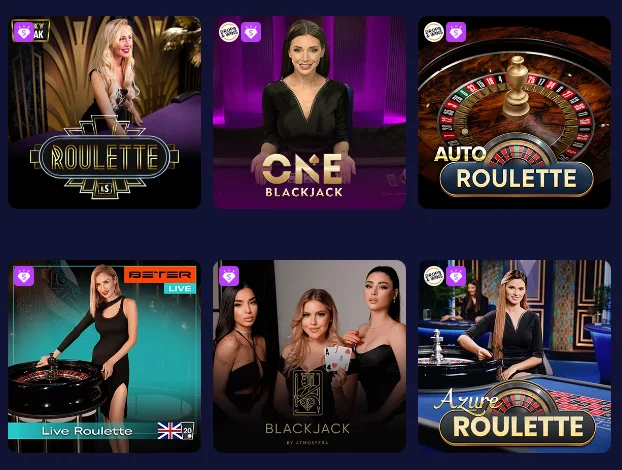
Task: Click the purple diamond badge on Lucky Streak Roulette
Action: coord(24,32)
